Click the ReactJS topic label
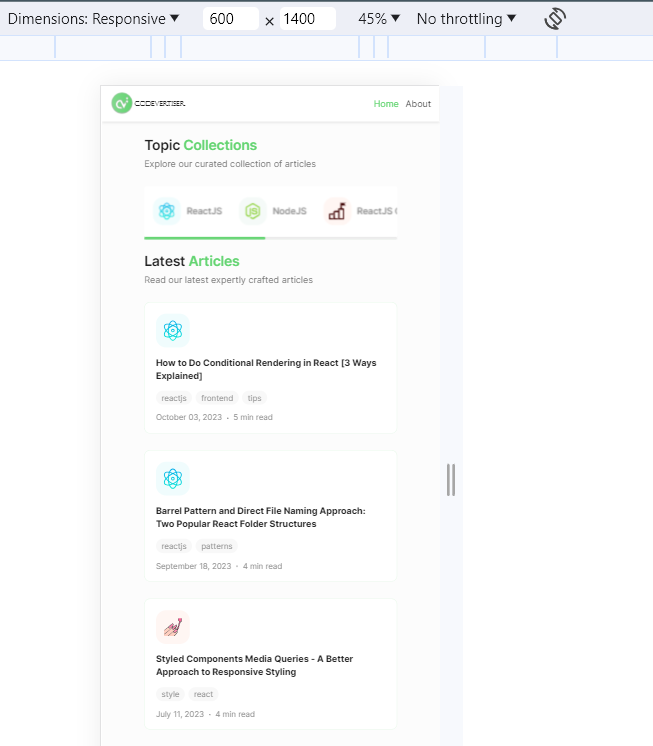This screenshot has height=746, width=653. pos(204,211)
